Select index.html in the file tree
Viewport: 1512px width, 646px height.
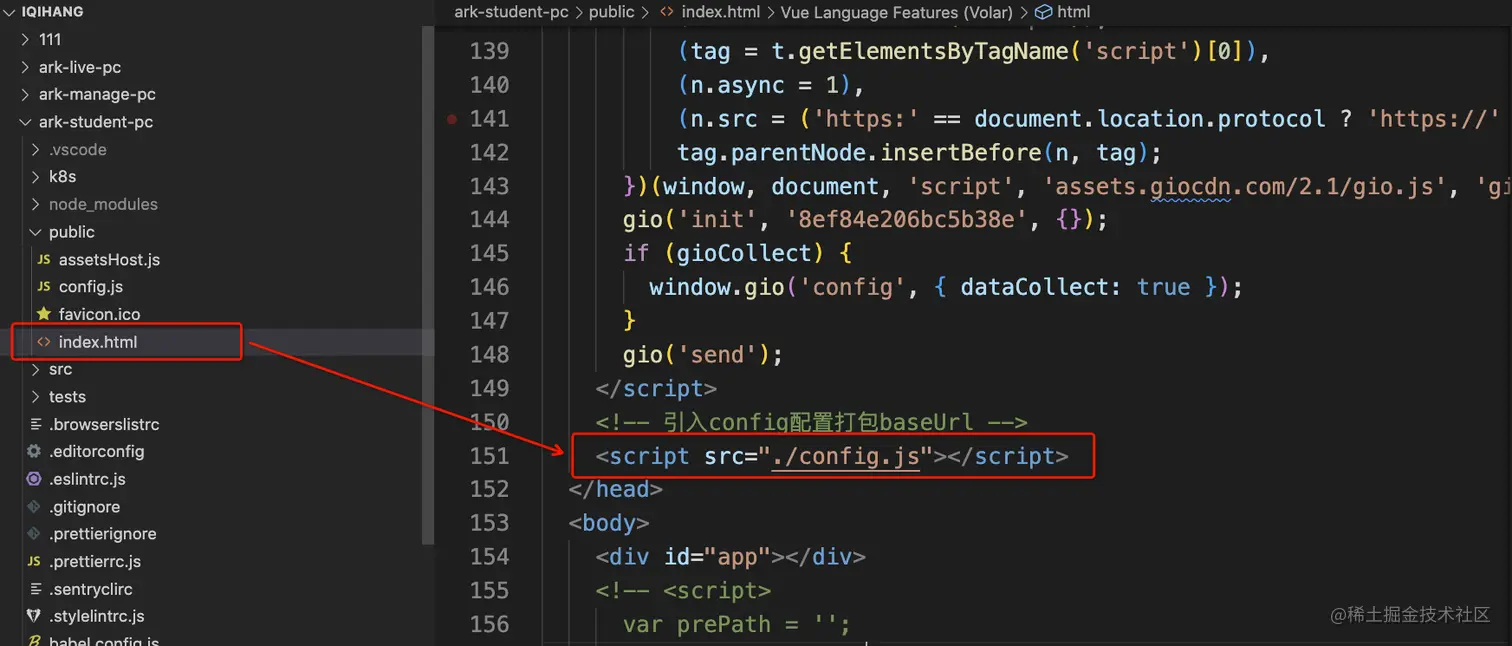[x=98, y=342]
